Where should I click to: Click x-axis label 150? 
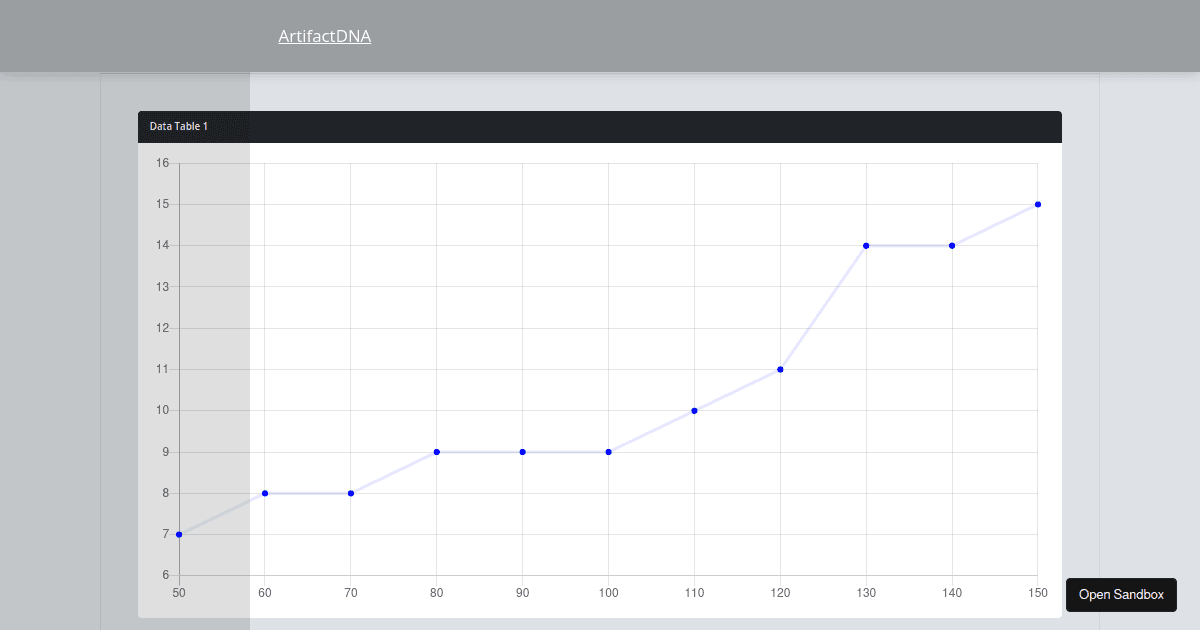tap(1038, 593)
